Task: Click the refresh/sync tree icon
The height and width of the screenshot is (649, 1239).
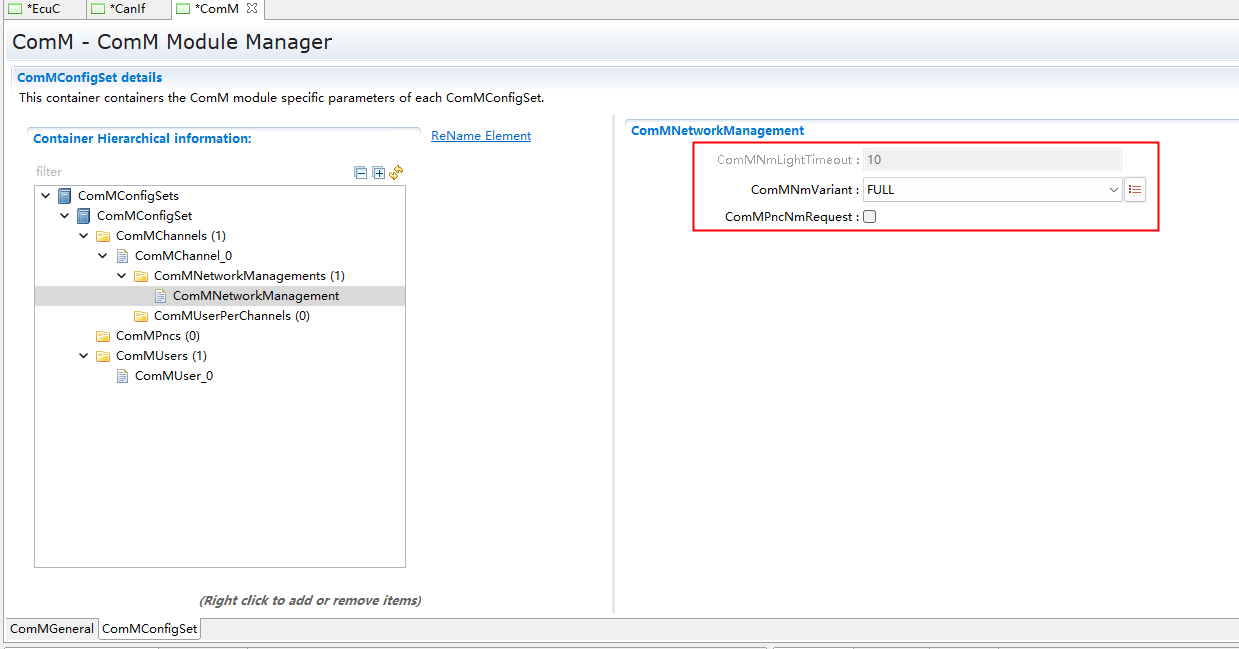Action: coord(396,172)
